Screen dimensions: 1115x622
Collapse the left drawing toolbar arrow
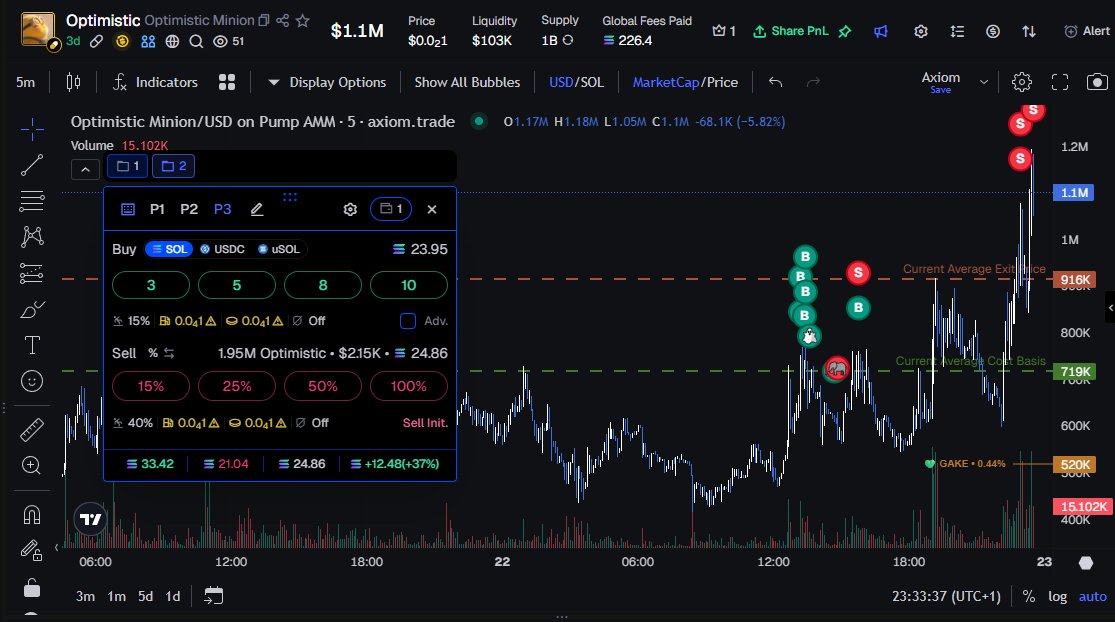tap(57, 547)
